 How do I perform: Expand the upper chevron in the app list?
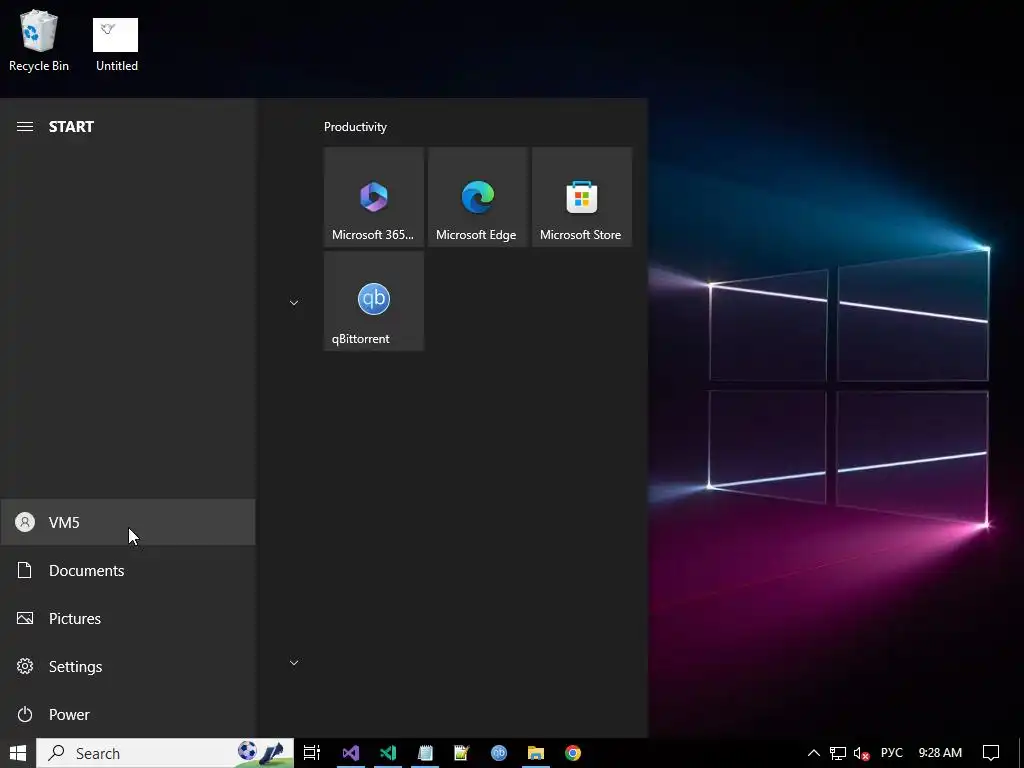tap(294, 302)
